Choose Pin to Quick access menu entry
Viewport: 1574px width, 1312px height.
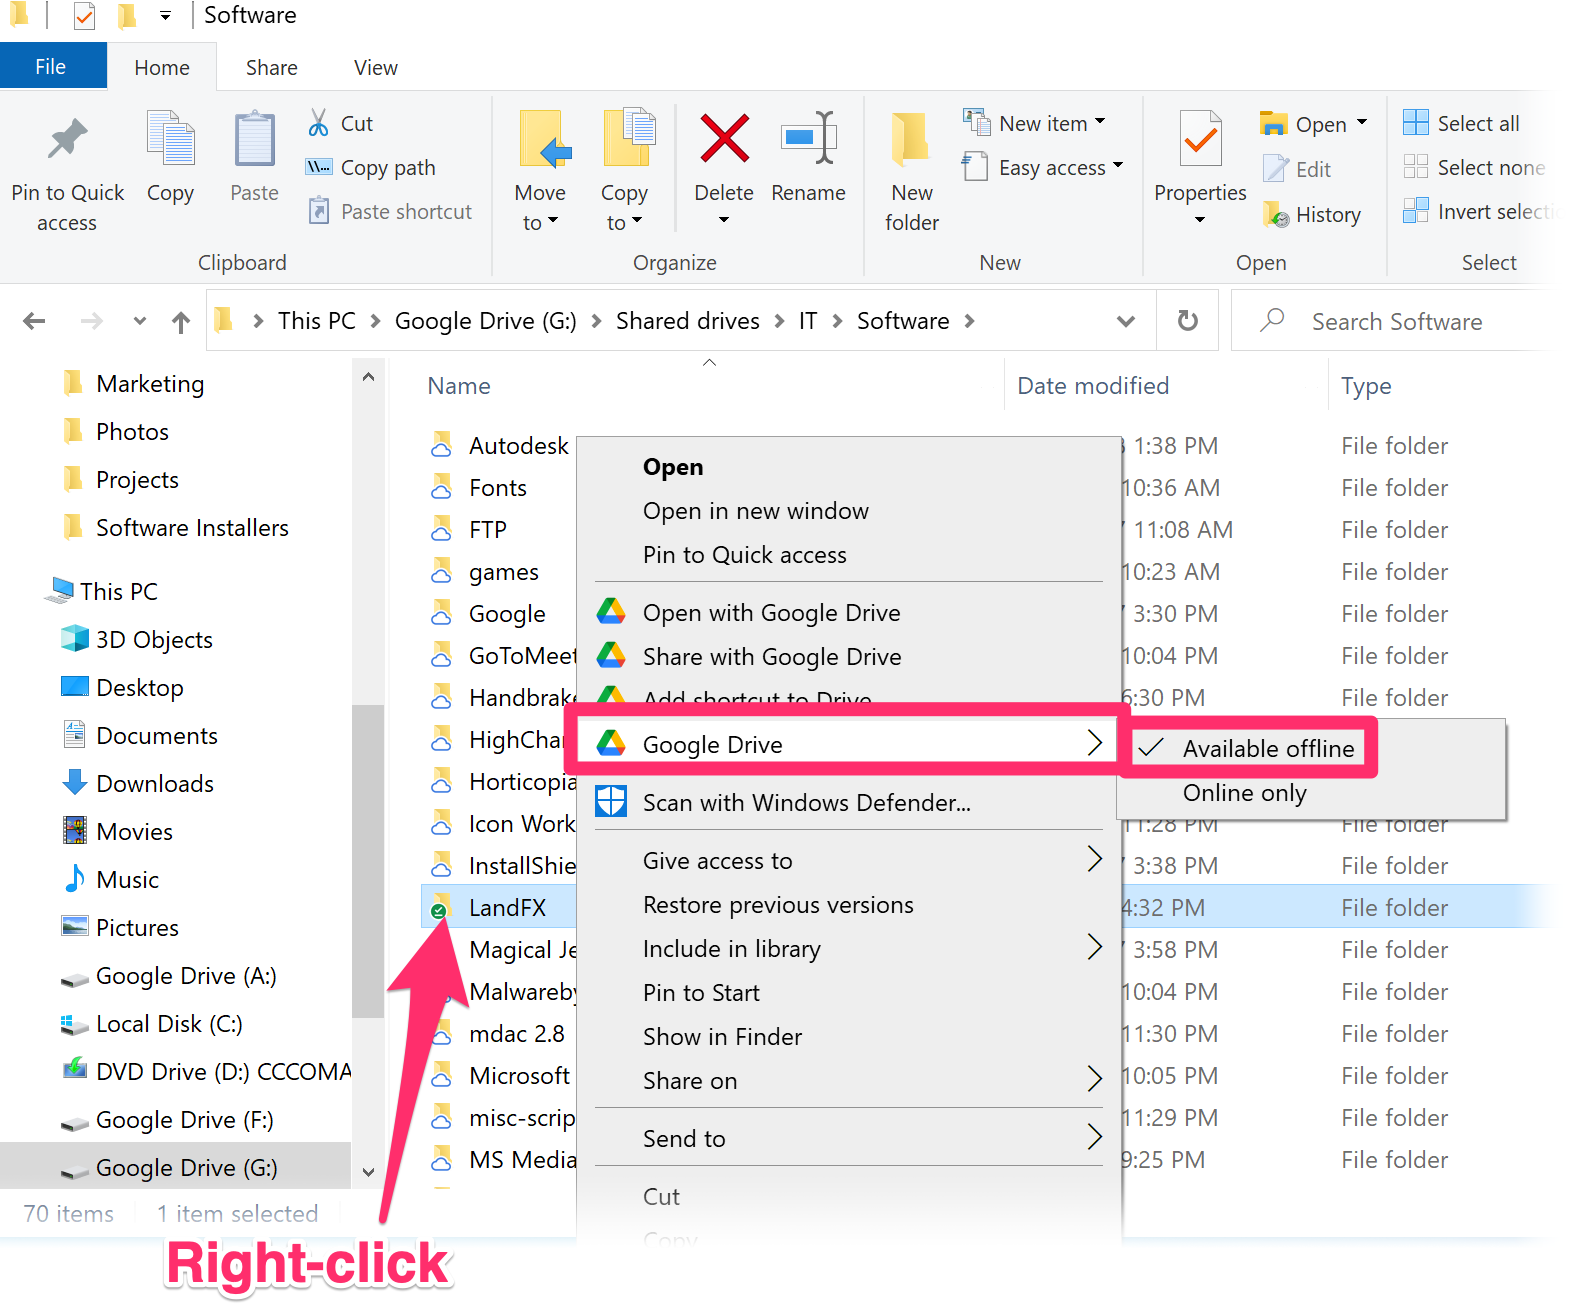click(x=744, y=555)
